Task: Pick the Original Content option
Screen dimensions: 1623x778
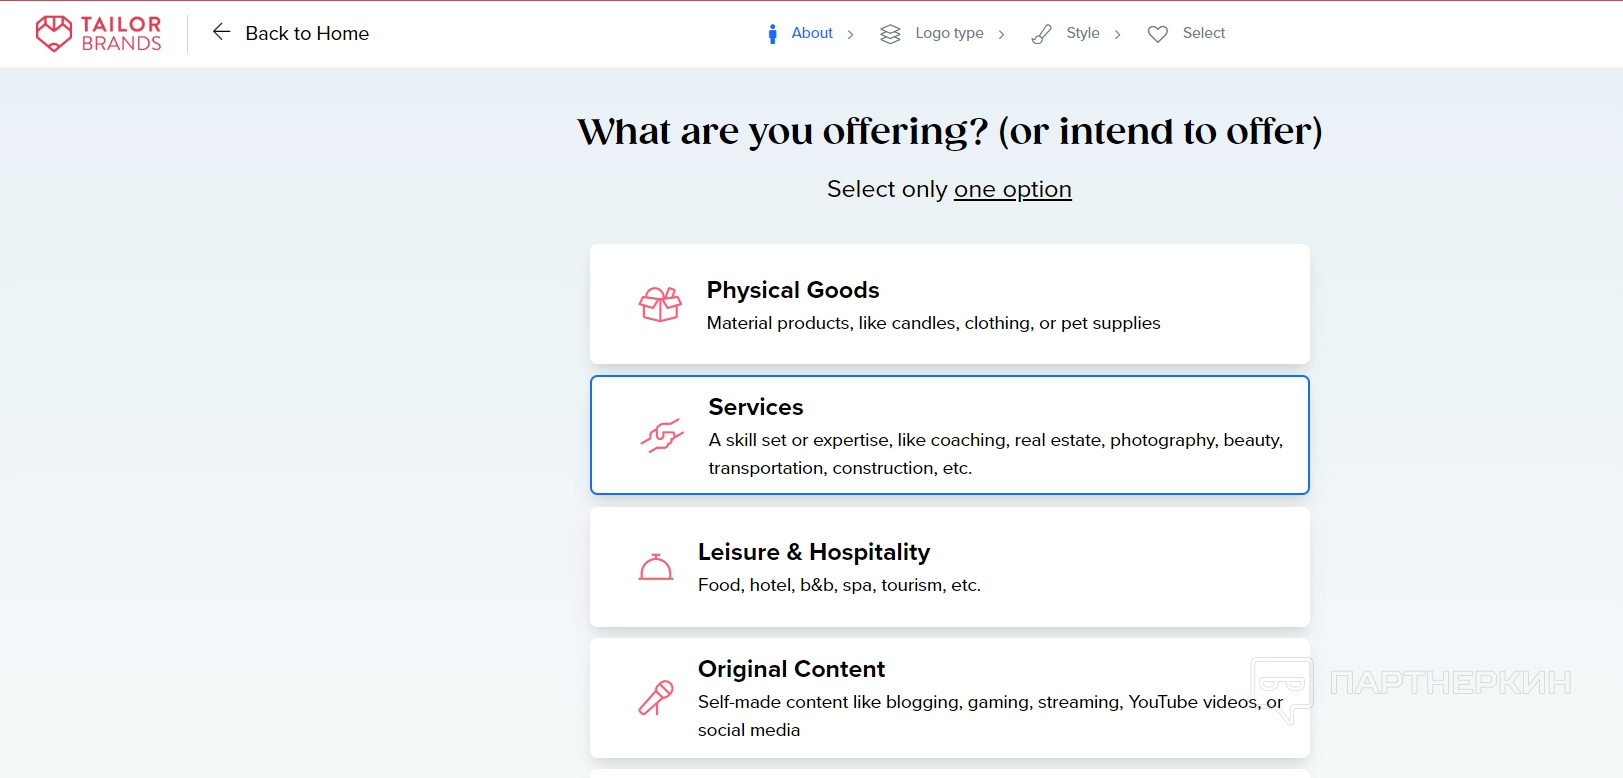Action: [949, 698]
